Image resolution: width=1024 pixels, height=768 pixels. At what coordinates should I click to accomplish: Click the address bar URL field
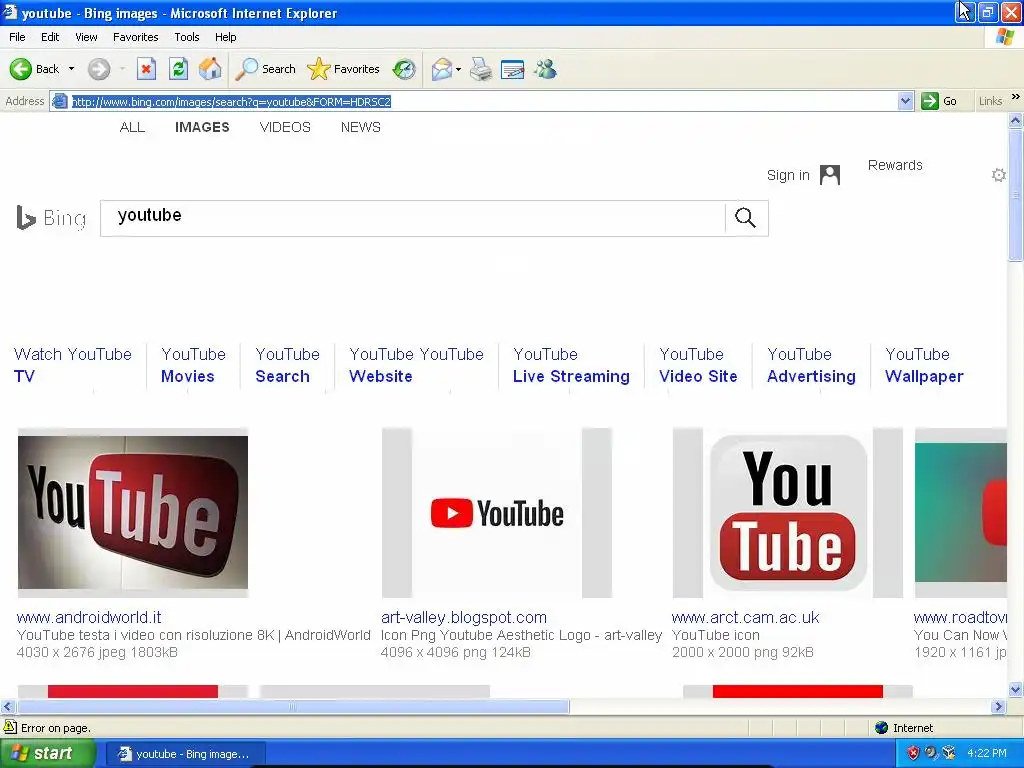(x=483, y=101)
